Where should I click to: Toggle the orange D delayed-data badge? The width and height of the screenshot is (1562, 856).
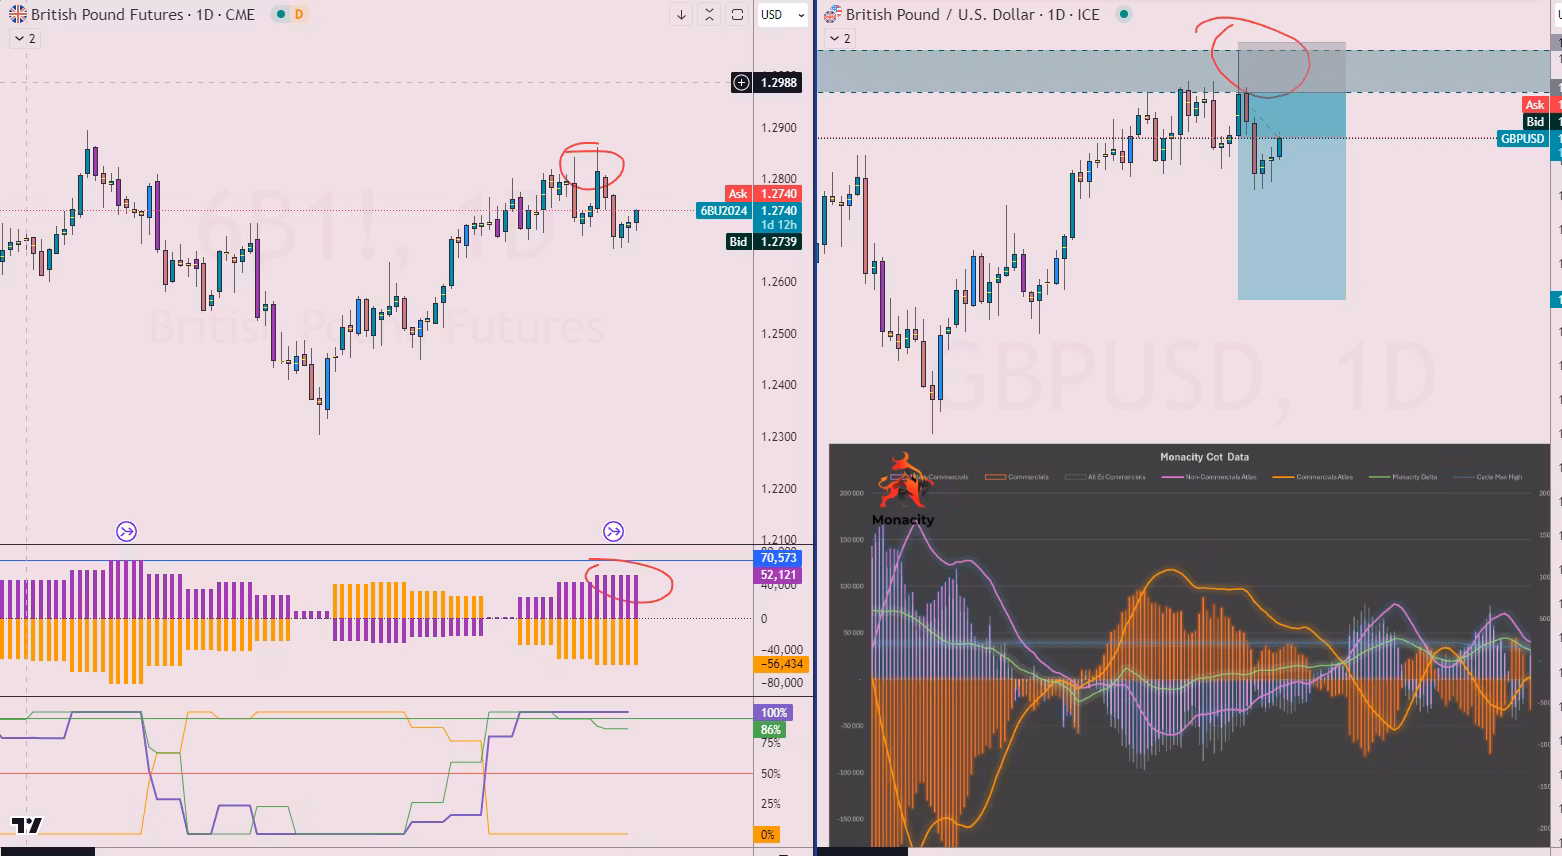coord(298,15)
